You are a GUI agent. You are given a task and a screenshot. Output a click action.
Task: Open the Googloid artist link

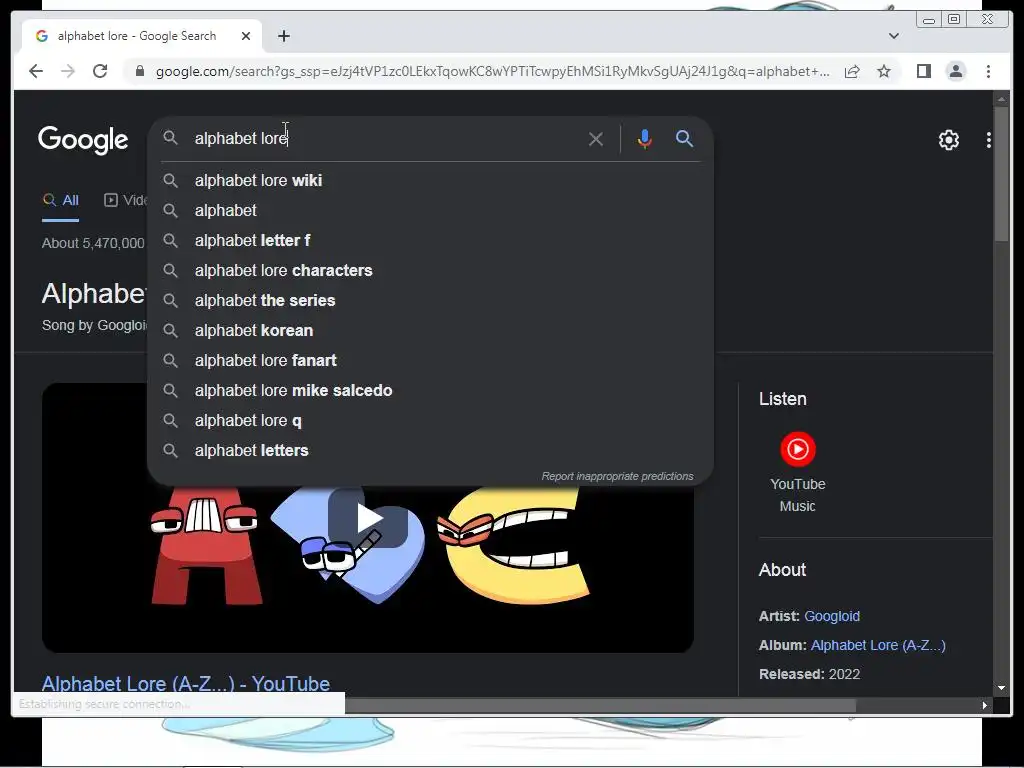(x=832, y=616)
